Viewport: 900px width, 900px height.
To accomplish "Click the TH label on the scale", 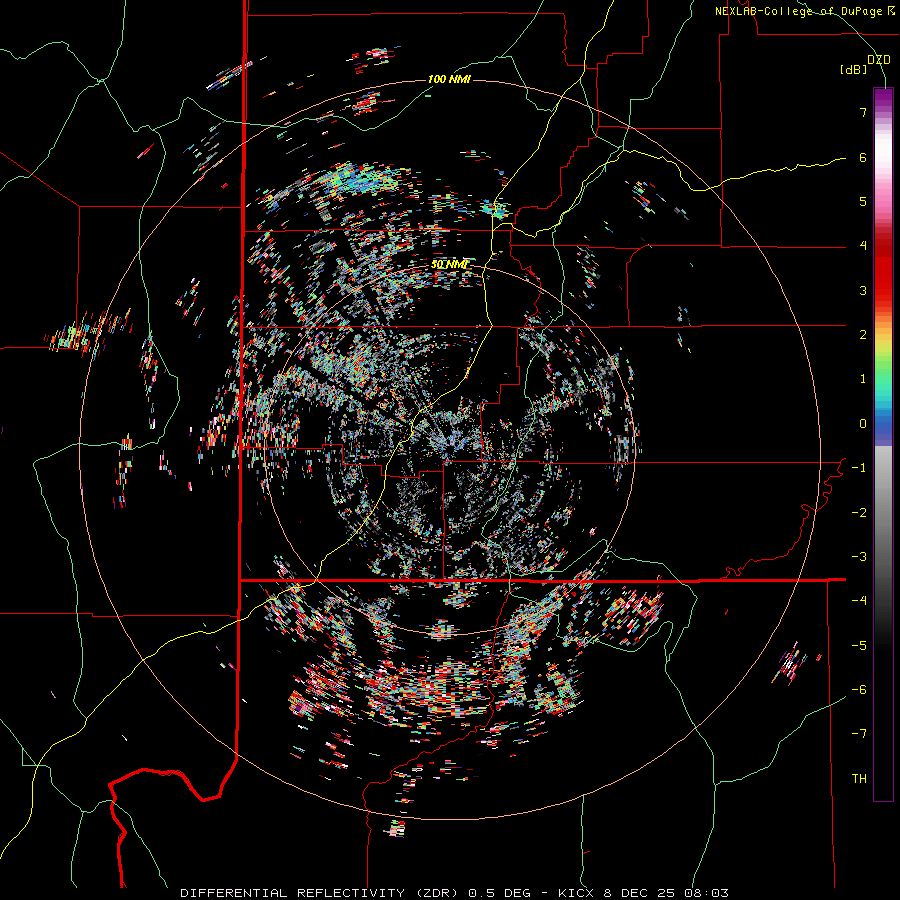I will coord(859,779).
